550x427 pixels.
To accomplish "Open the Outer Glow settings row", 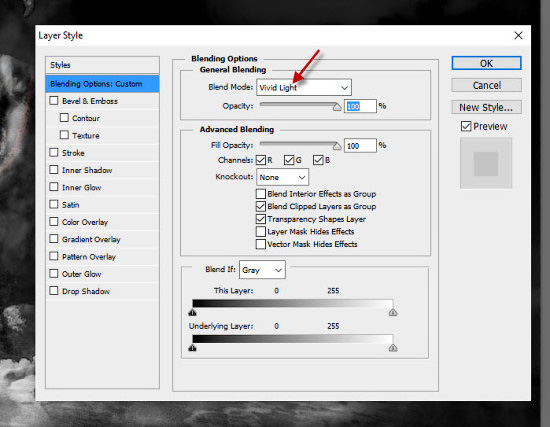I will (102, 274).
